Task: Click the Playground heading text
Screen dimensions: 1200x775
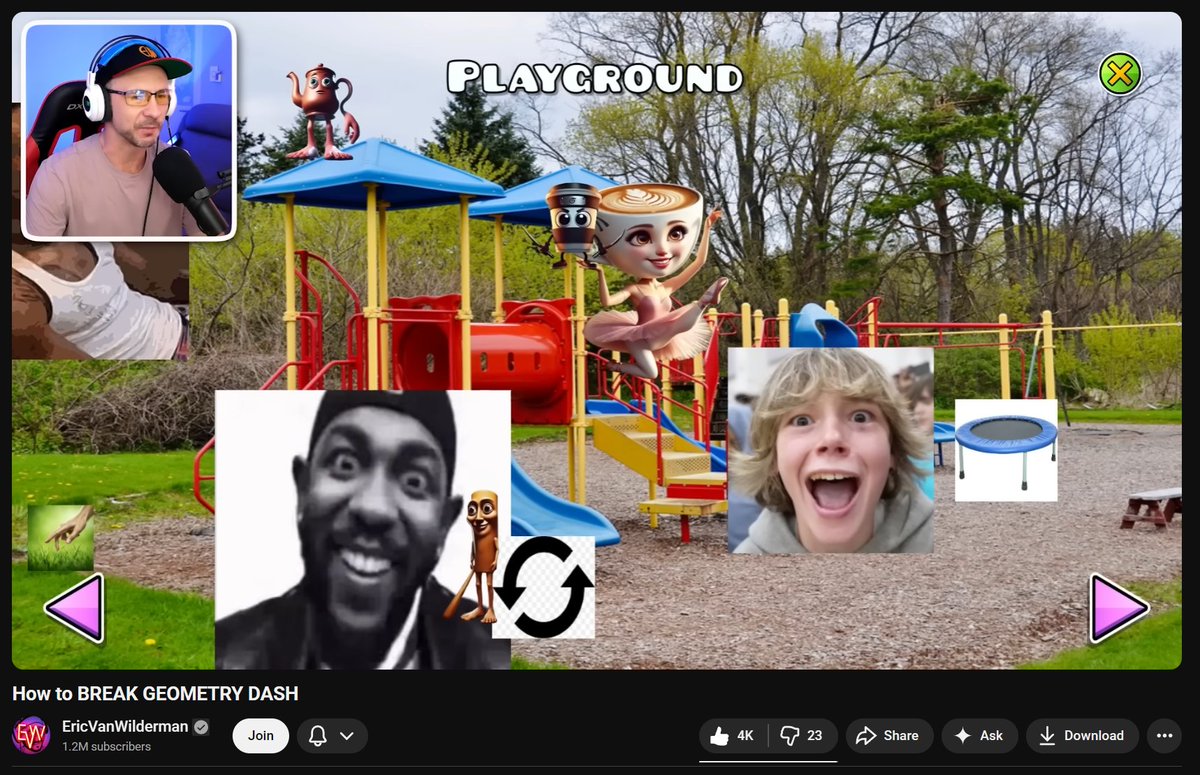Action: click(595, 77)
